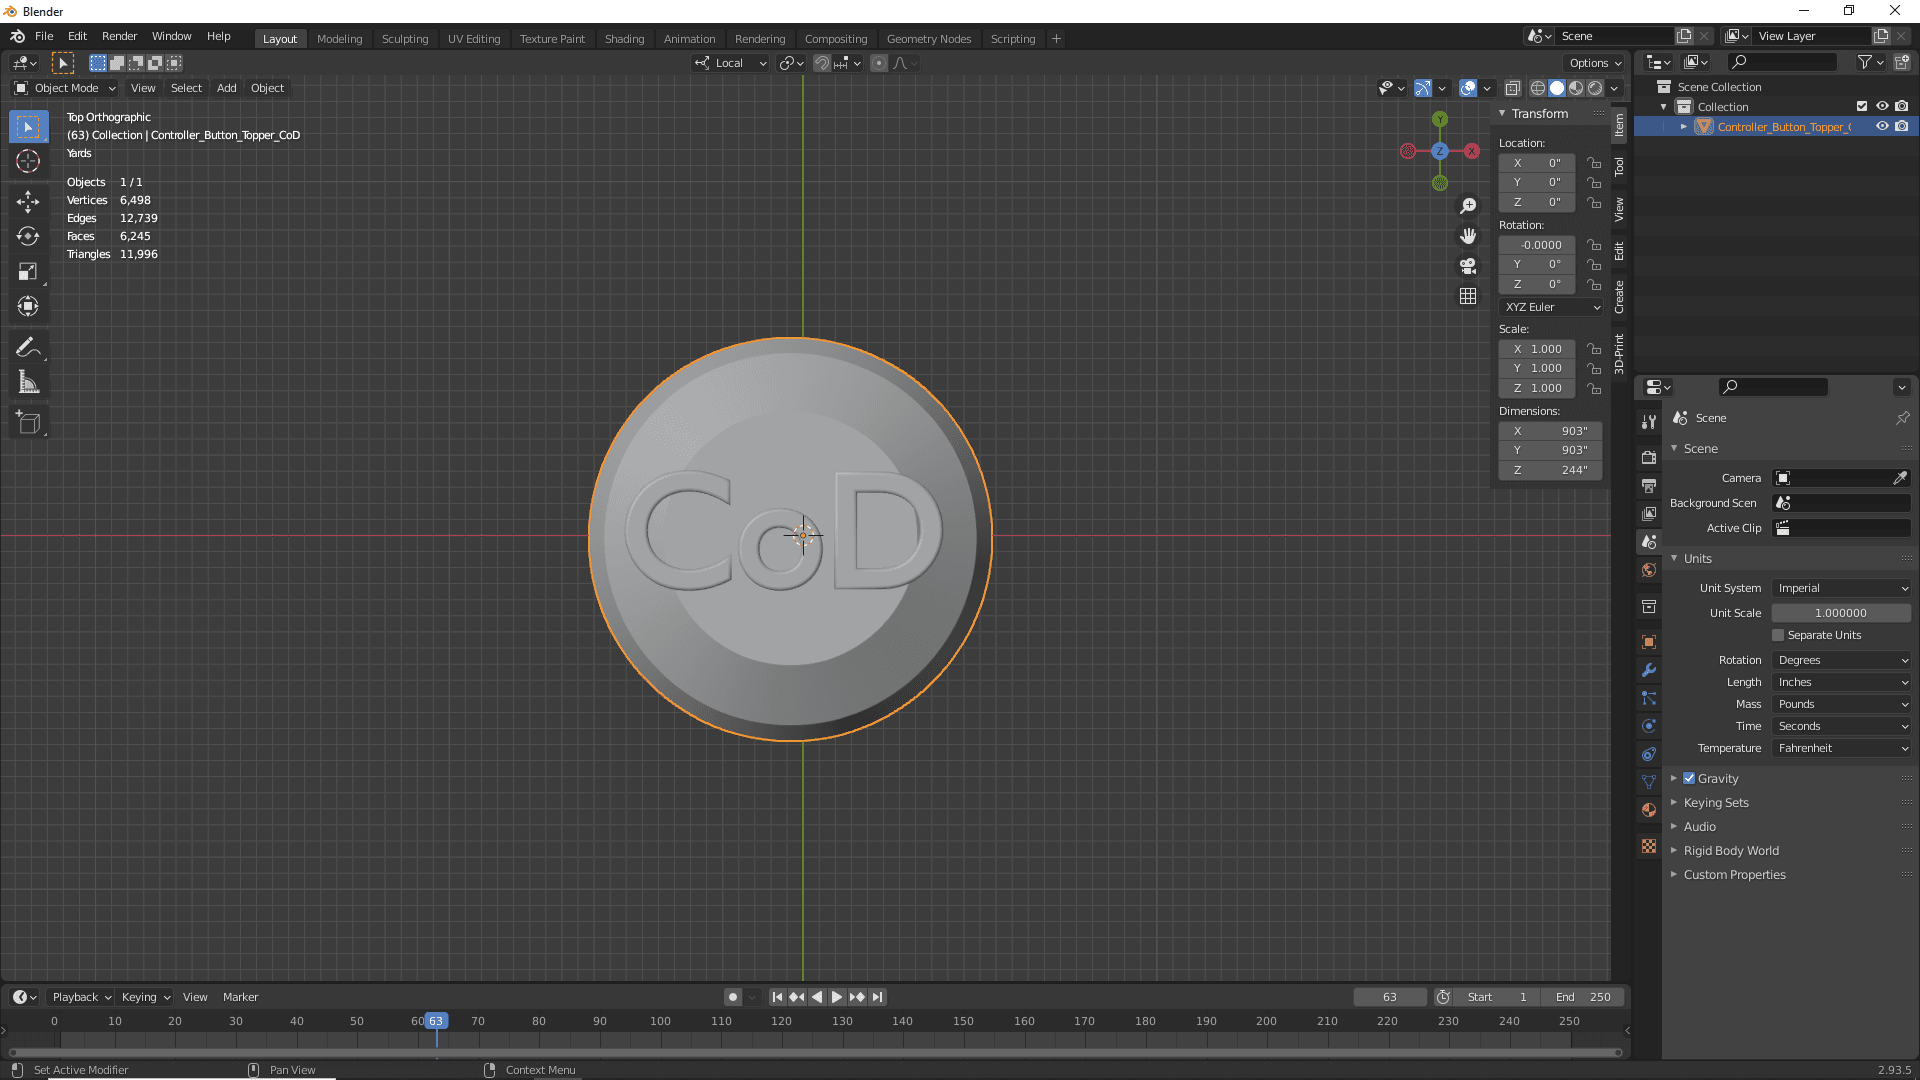
Task: Collapse the Units panel
Action: [x=1697, y=558]
